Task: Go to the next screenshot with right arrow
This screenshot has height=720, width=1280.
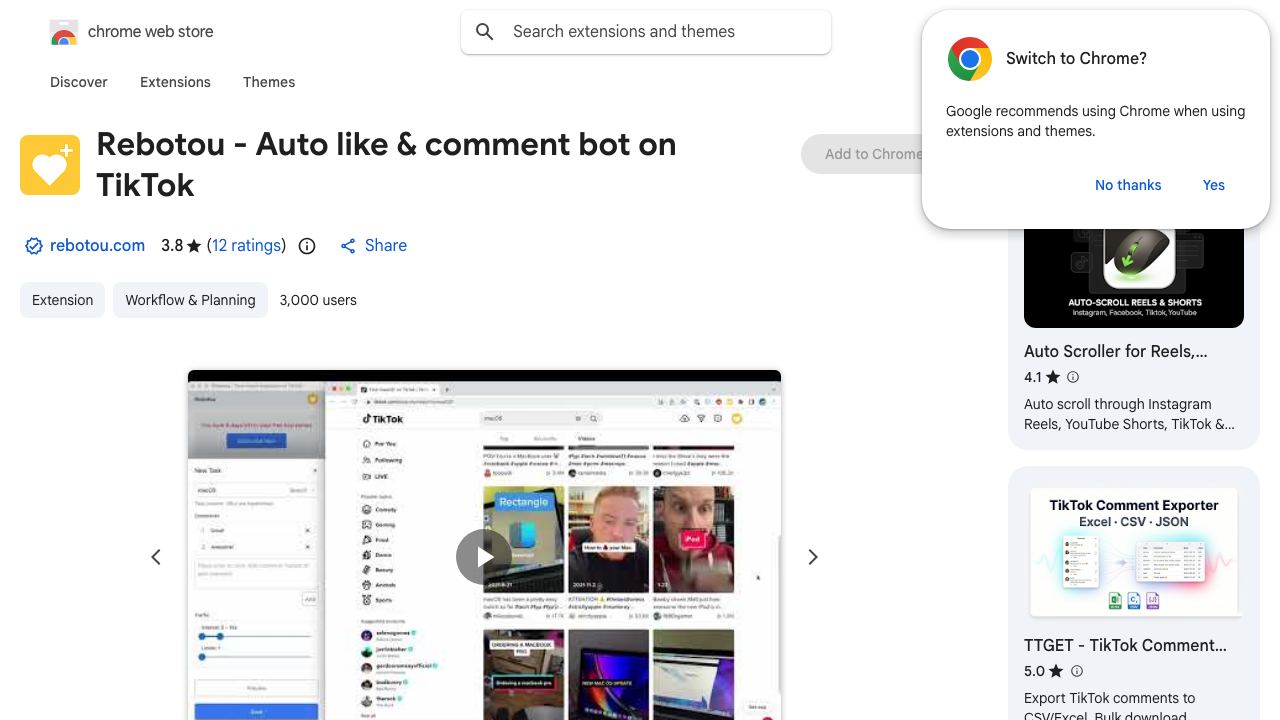Action: [x=813, y=557]
